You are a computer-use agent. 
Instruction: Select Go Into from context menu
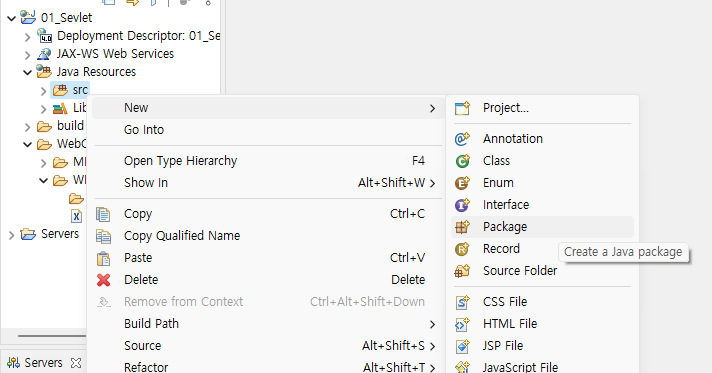268,130
